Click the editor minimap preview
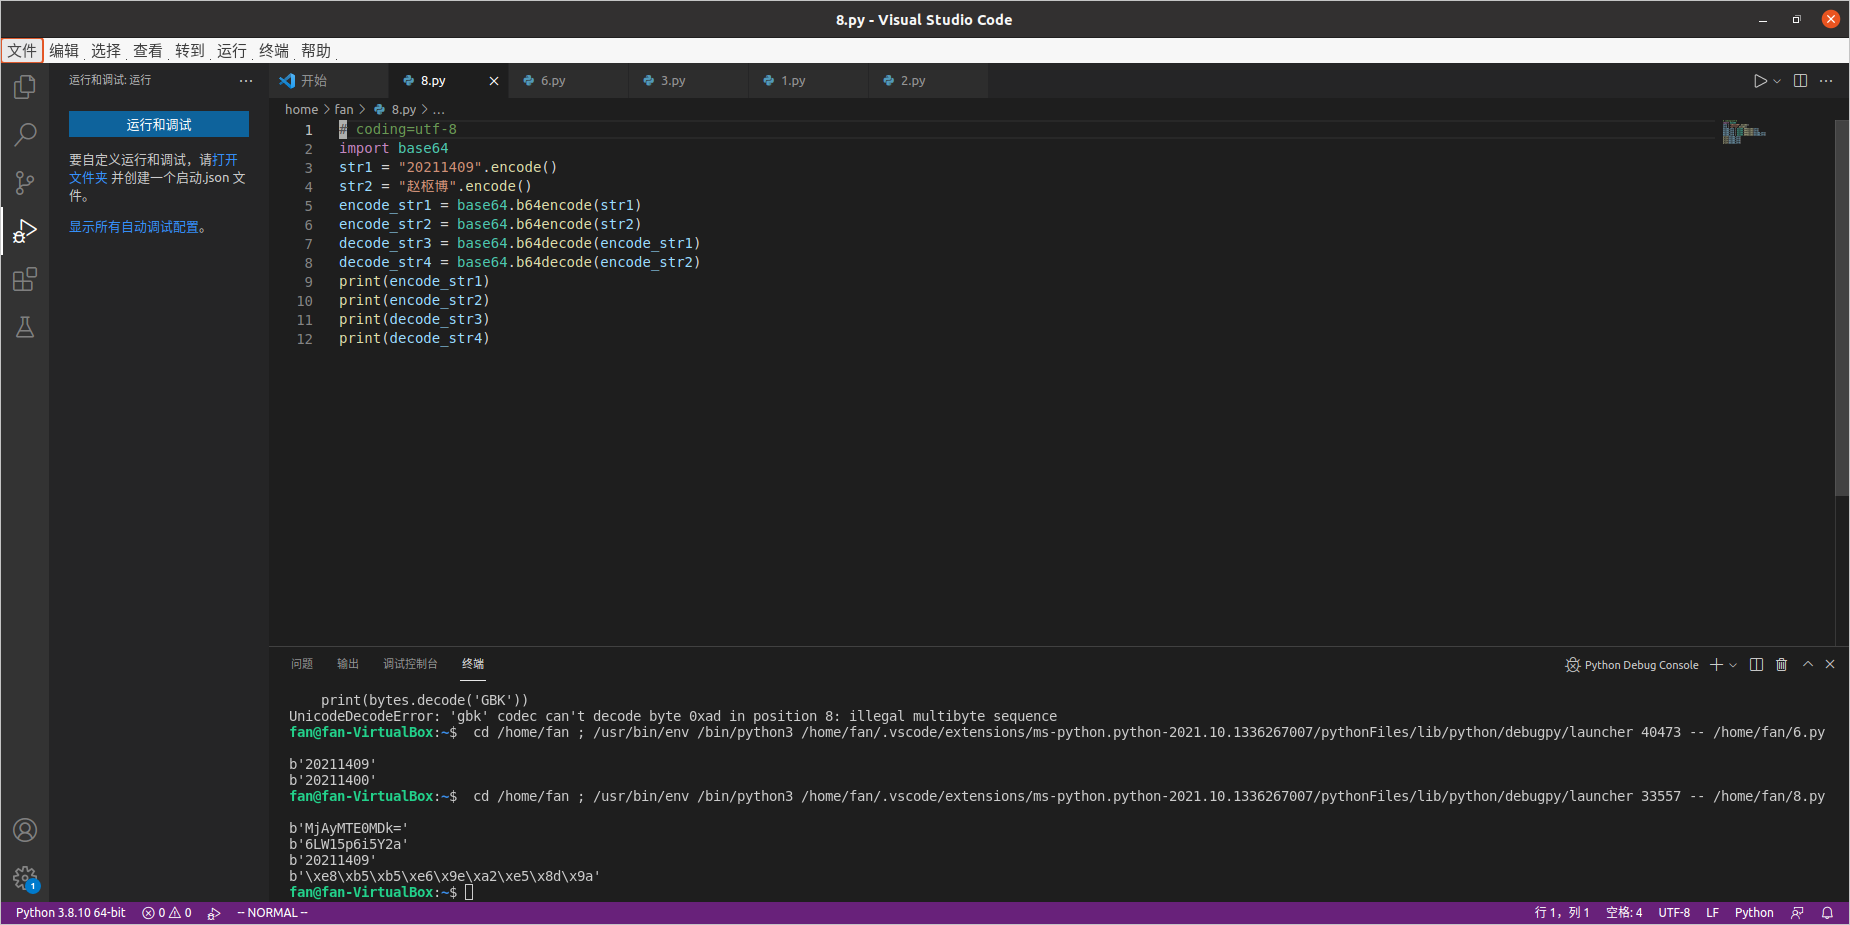 click(x=1744, y=132)
